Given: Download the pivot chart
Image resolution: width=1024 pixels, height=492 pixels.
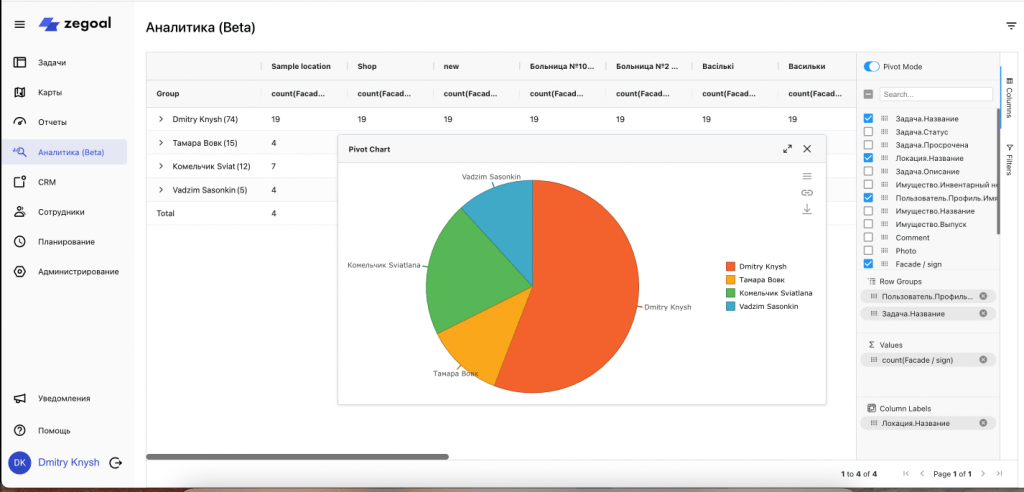Looking at the screenshot, I should point(807,209).
